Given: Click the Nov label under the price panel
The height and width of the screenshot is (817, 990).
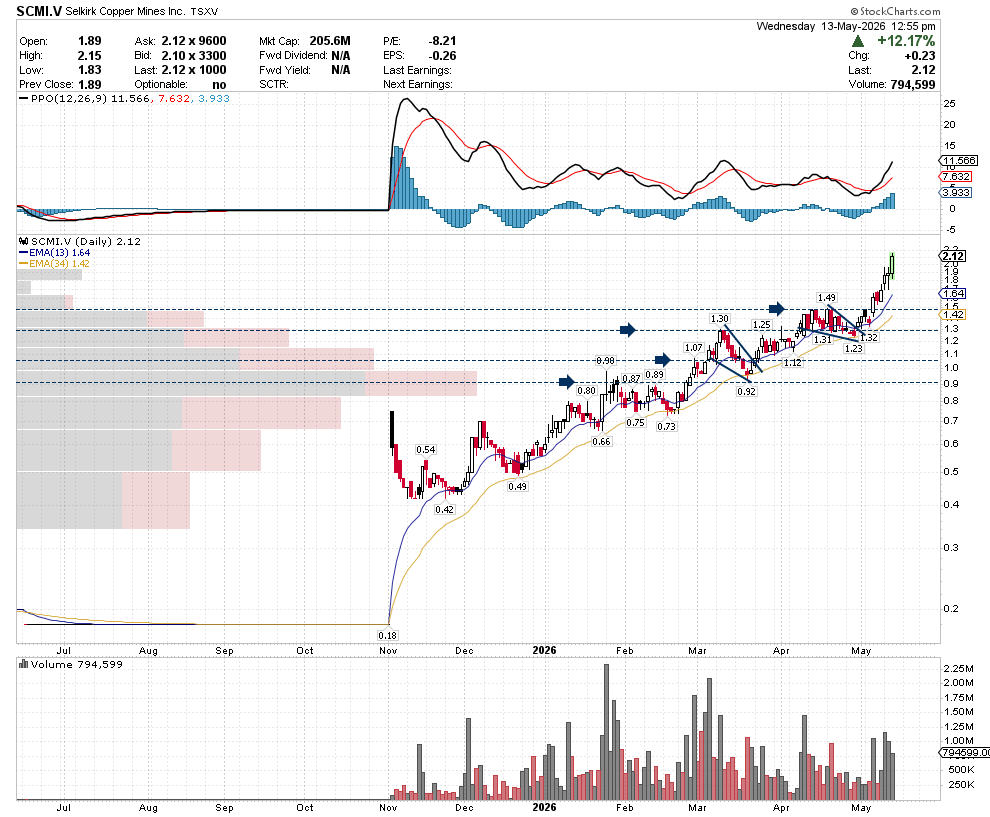Looking at the screenshot, I should (x=388, y=650).
